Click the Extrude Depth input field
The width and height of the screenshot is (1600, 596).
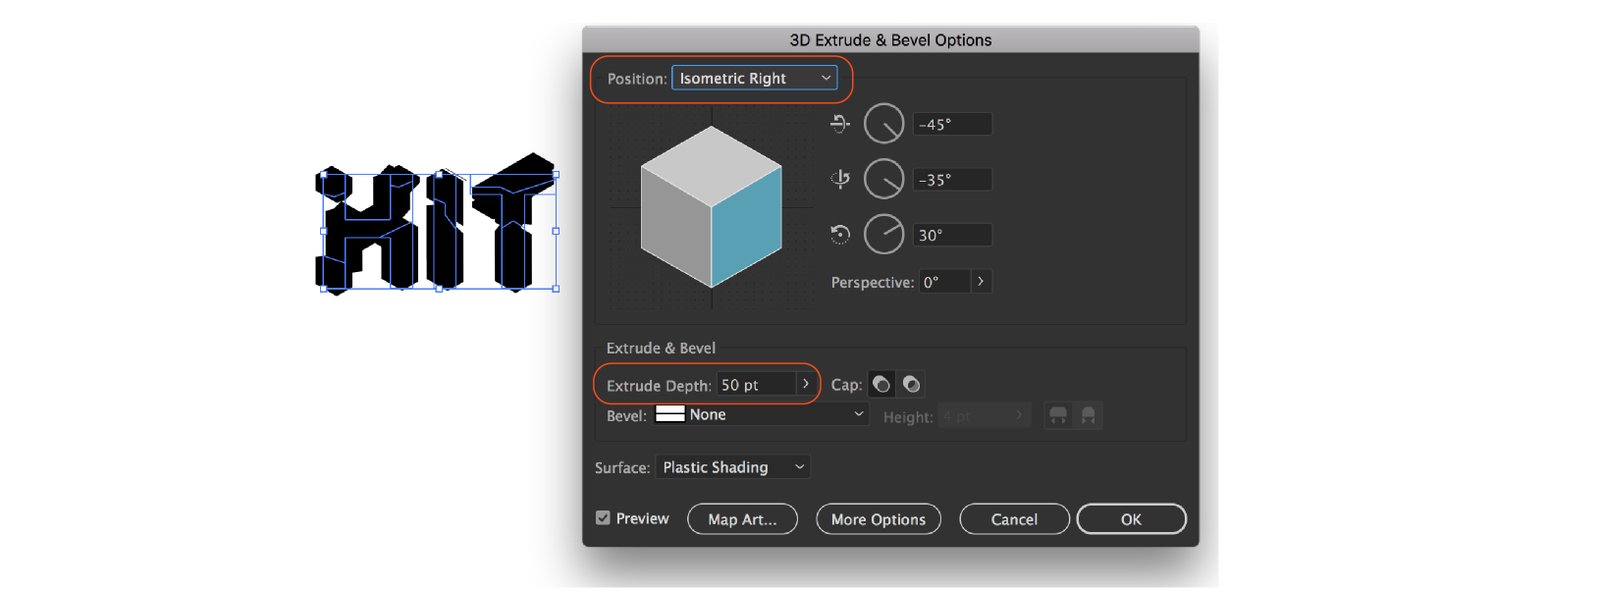(755, 385)
